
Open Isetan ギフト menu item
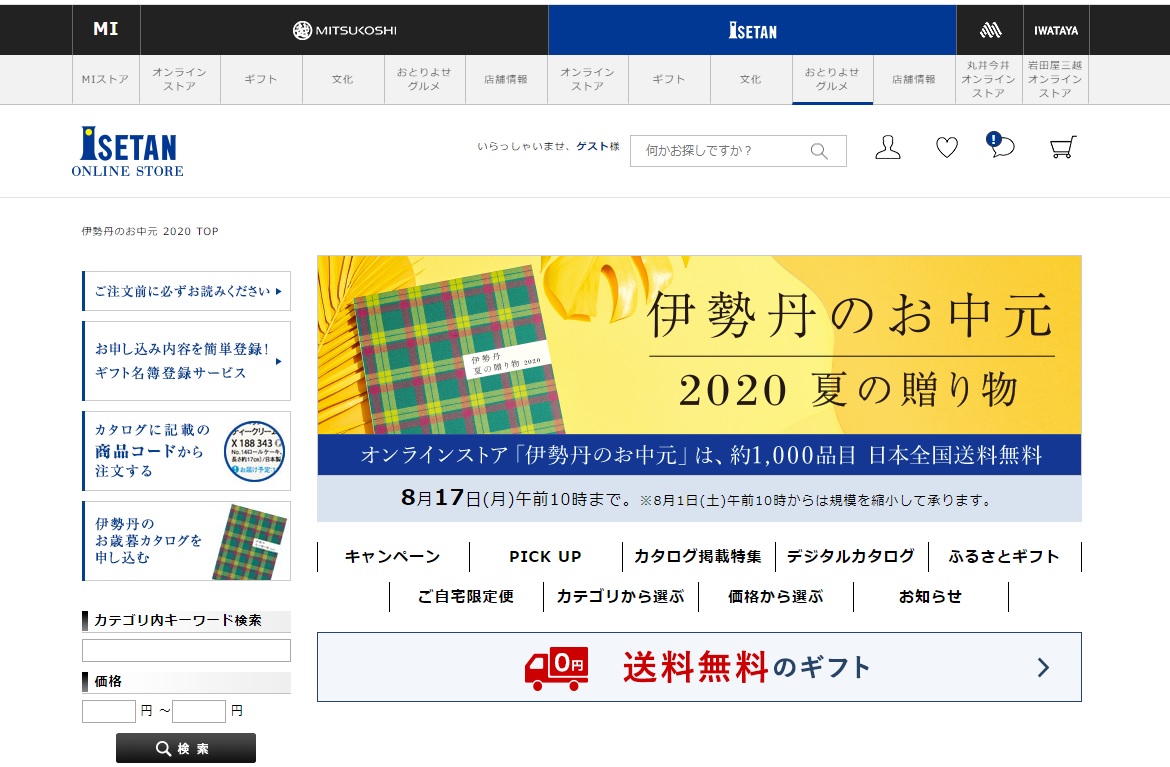coord(669,79)
